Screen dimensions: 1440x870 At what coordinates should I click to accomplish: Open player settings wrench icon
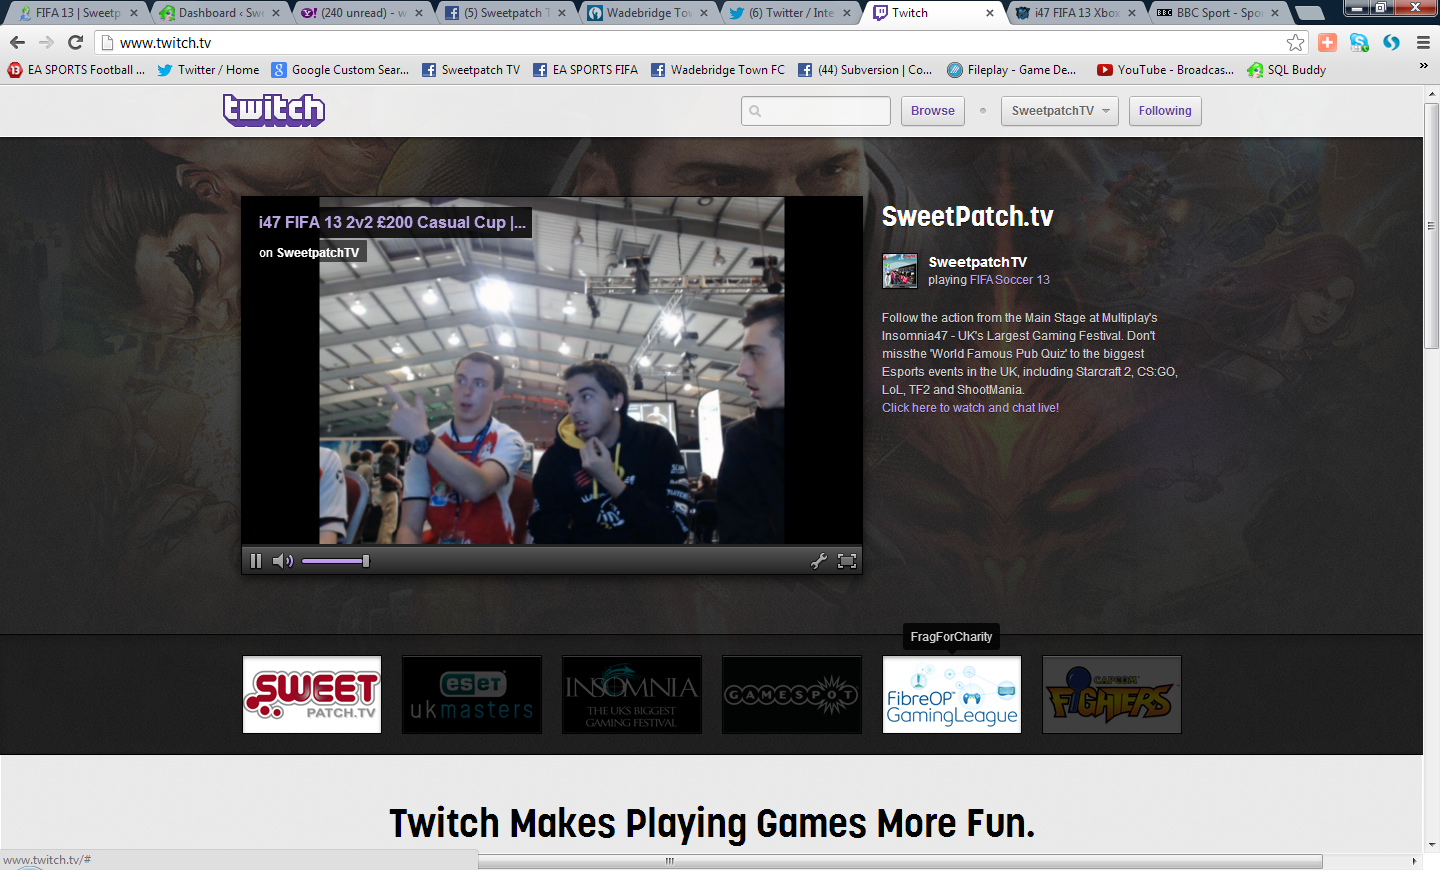(x=819, y=561)
